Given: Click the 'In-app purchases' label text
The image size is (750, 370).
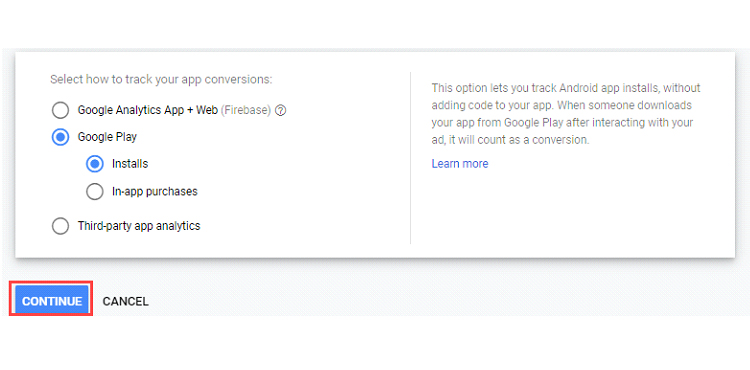Looking at the screenshot, I should point(154,192).
